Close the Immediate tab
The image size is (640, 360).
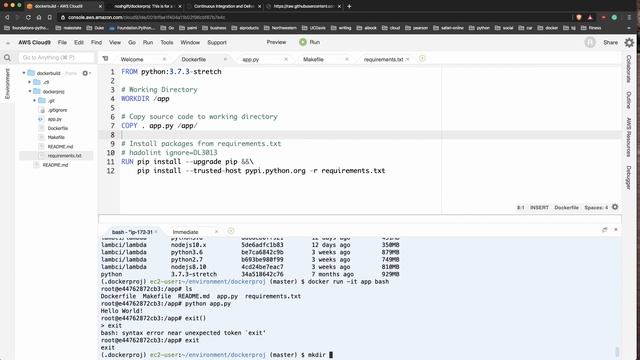pyautogui.click(x=216, y=232)
